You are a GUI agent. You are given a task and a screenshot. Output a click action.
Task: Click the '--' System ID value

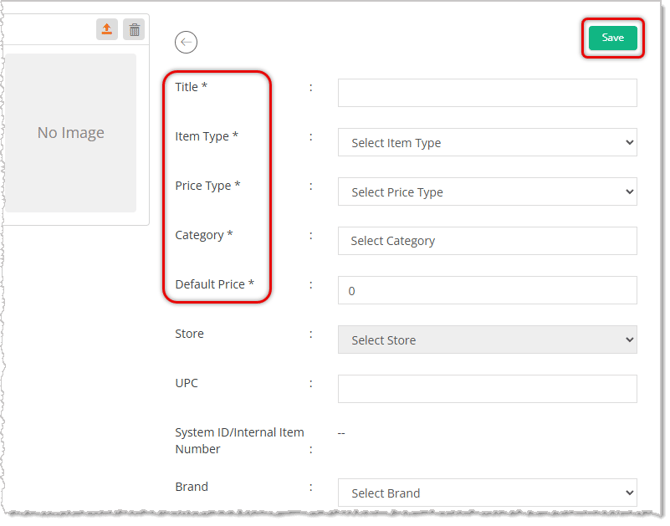[x=341, y=433]
